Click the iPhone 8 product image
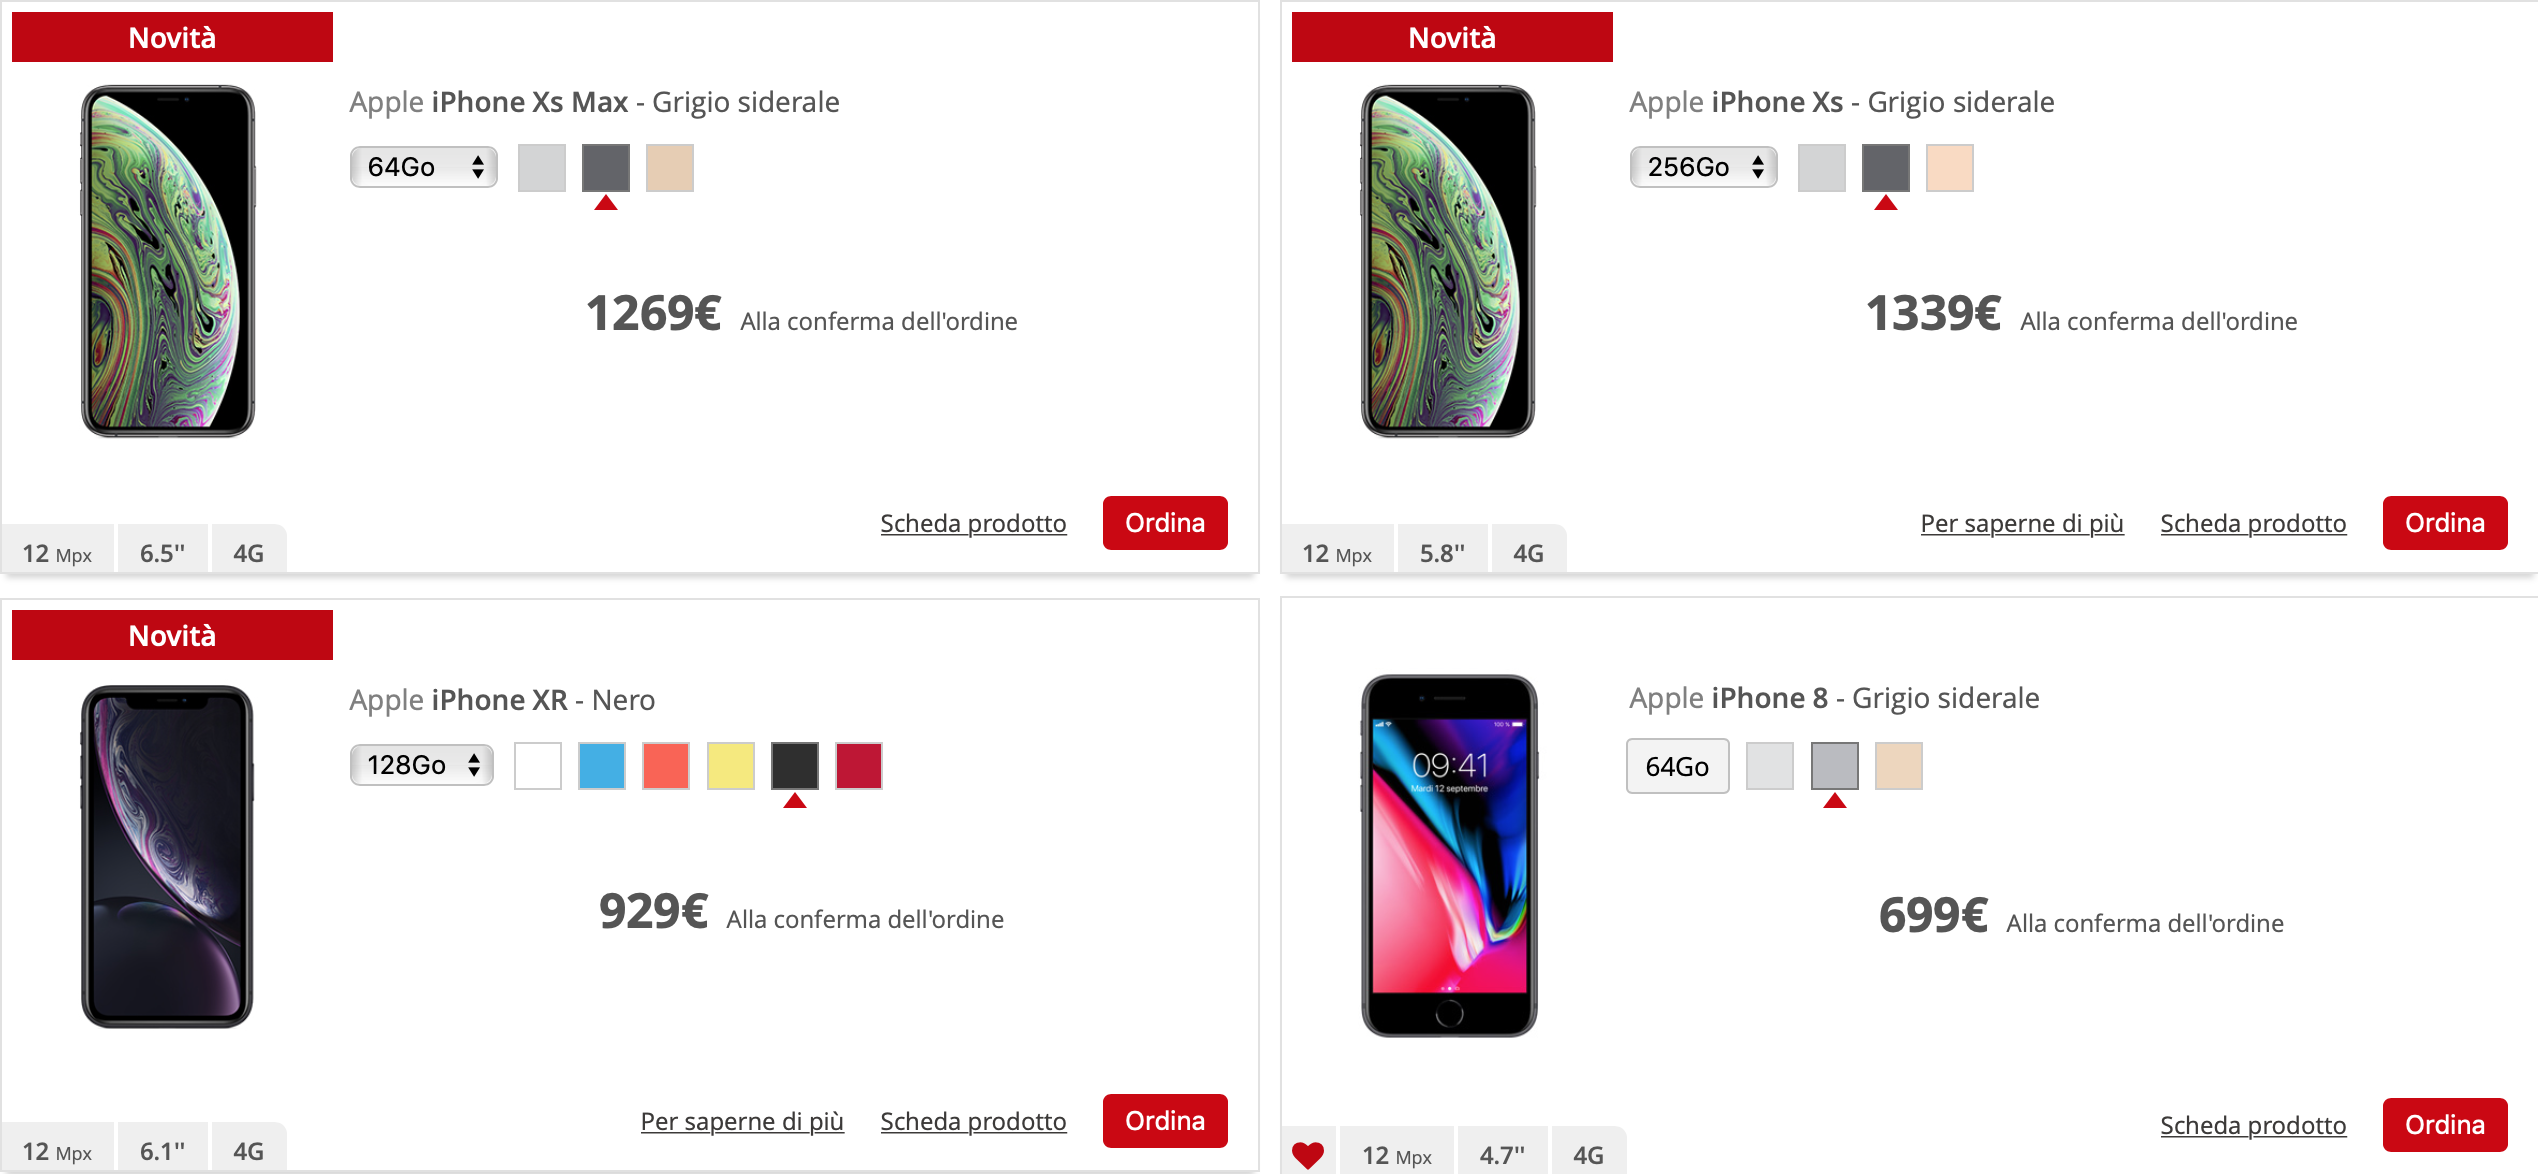Screen dimensions: 2538x1174 pyautogui.click(x=1449, y=855)
